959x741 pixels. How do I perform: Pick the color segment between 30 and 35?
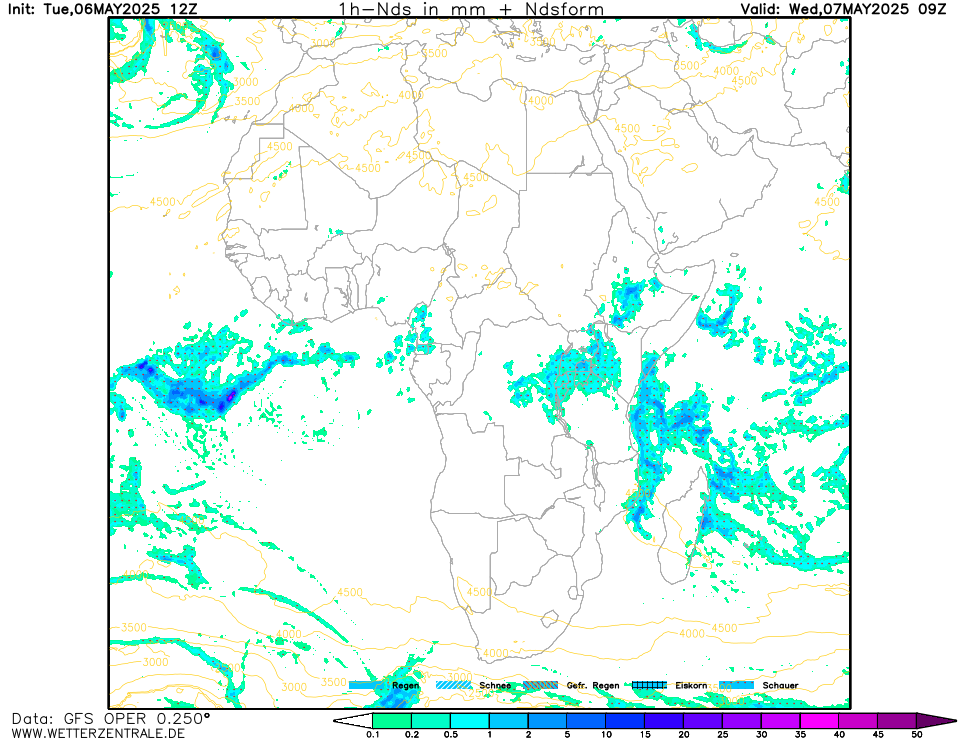(x=780, y=721)
